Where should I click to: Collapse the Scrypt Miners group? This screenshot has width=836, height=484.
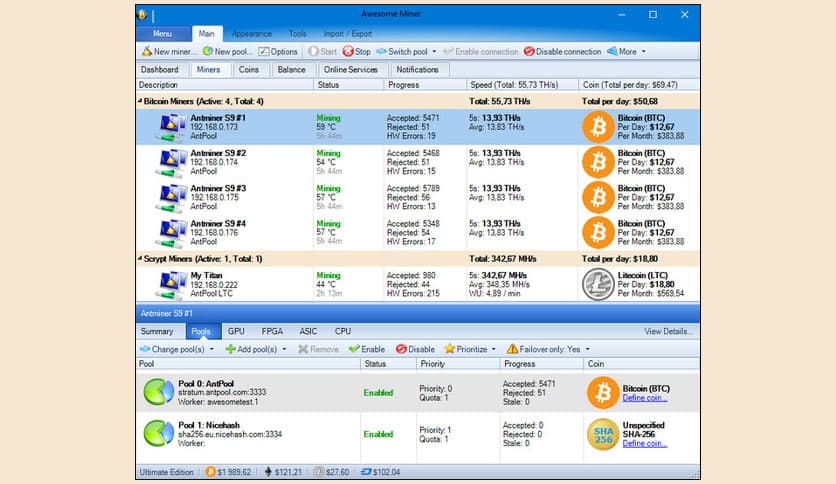point(140,259)
